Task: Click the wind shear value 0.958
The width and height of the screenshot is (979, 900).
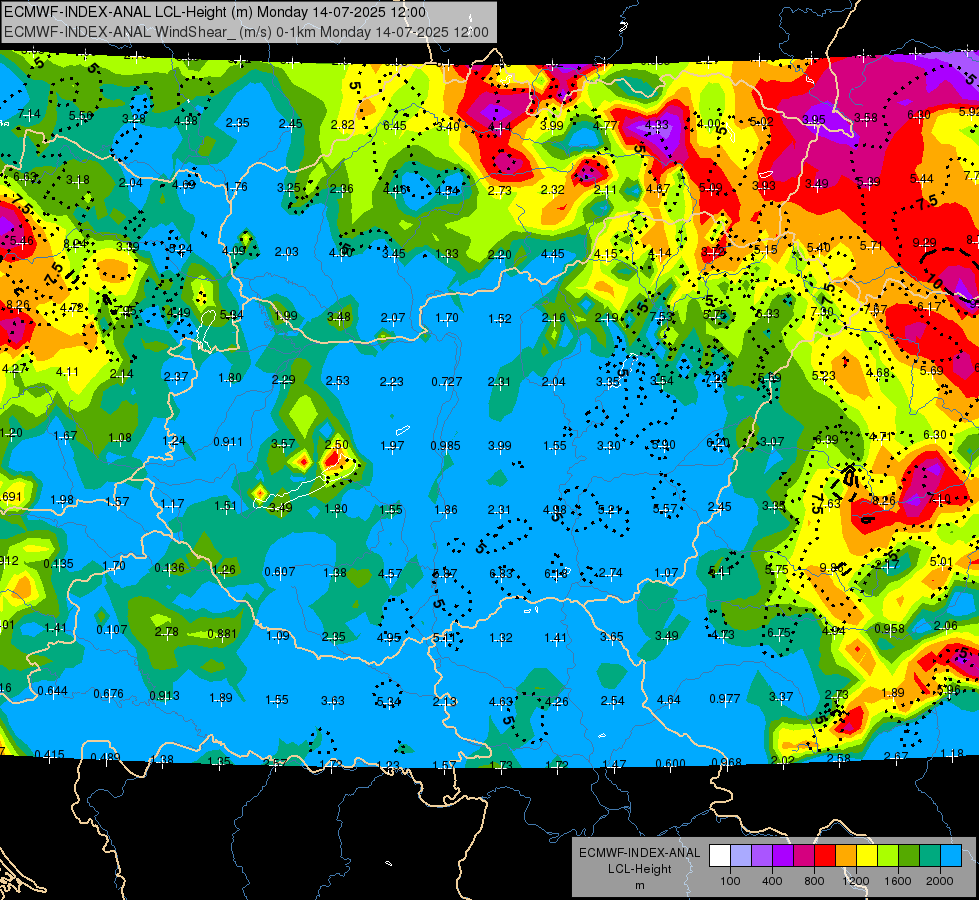Action: point(890,628)
